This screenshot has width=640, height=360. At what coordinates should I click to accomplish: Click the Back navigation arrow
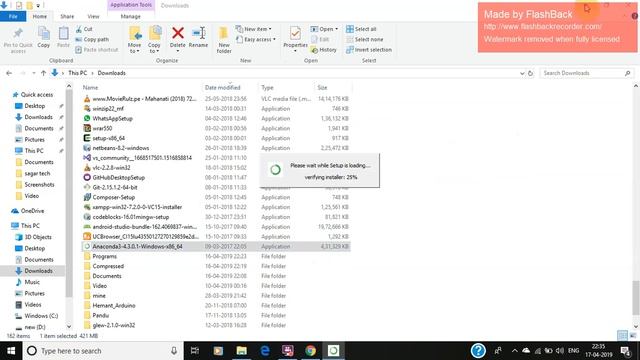pos(9,73)
